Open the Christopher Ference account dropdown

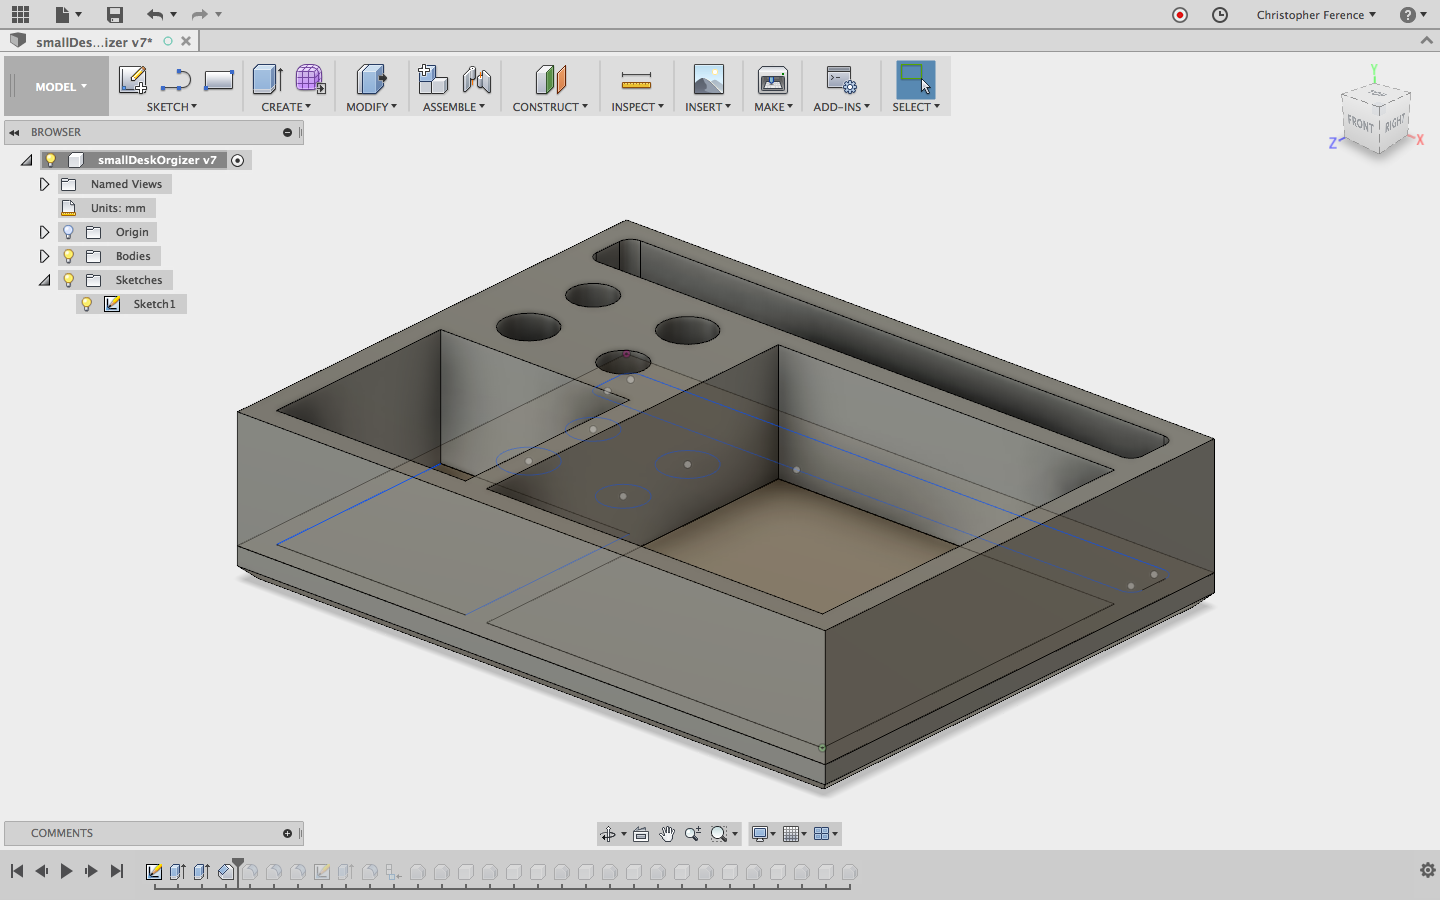point(1316,15)
